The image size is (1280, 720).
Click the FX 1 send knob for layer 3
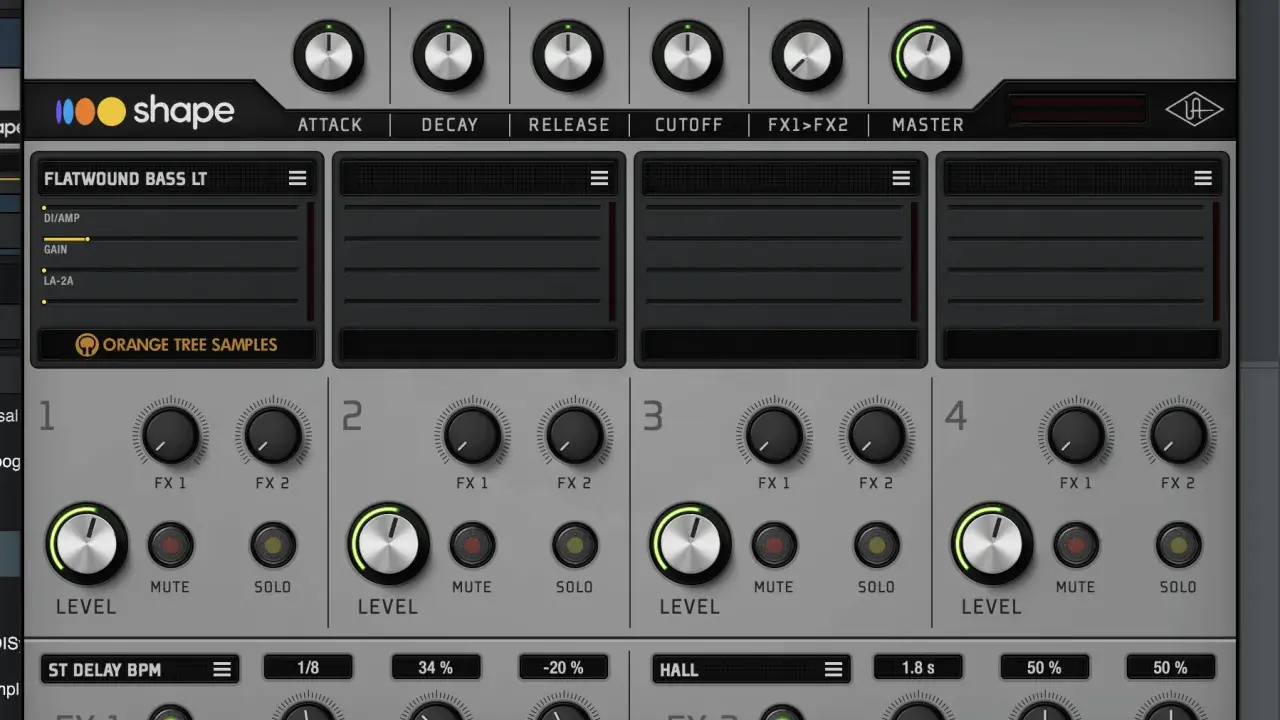click(774, 435)
